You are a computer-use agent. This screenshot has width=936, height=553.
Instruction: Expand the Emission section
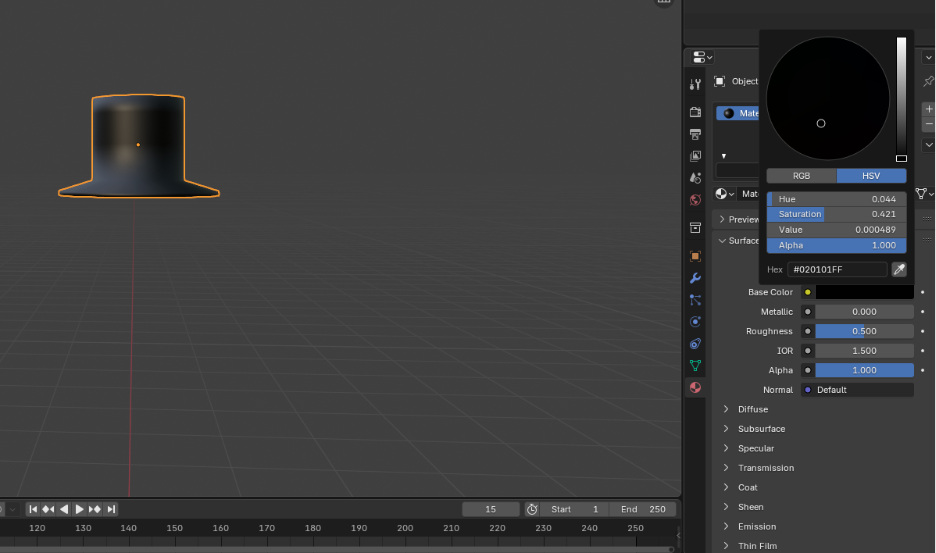(x=756, y=527)
